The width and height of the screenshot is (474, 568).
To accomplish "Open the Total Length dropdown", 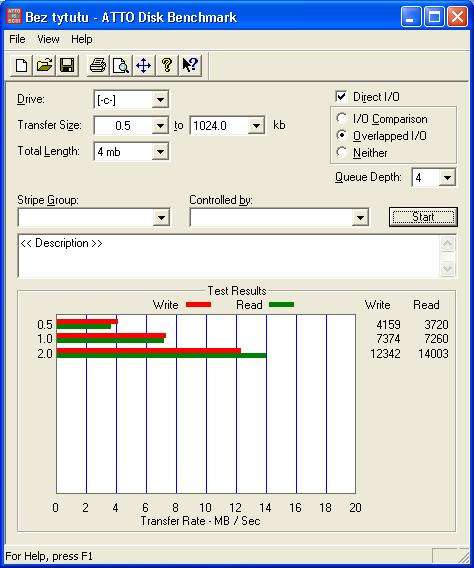I will [x=160, y=151].
